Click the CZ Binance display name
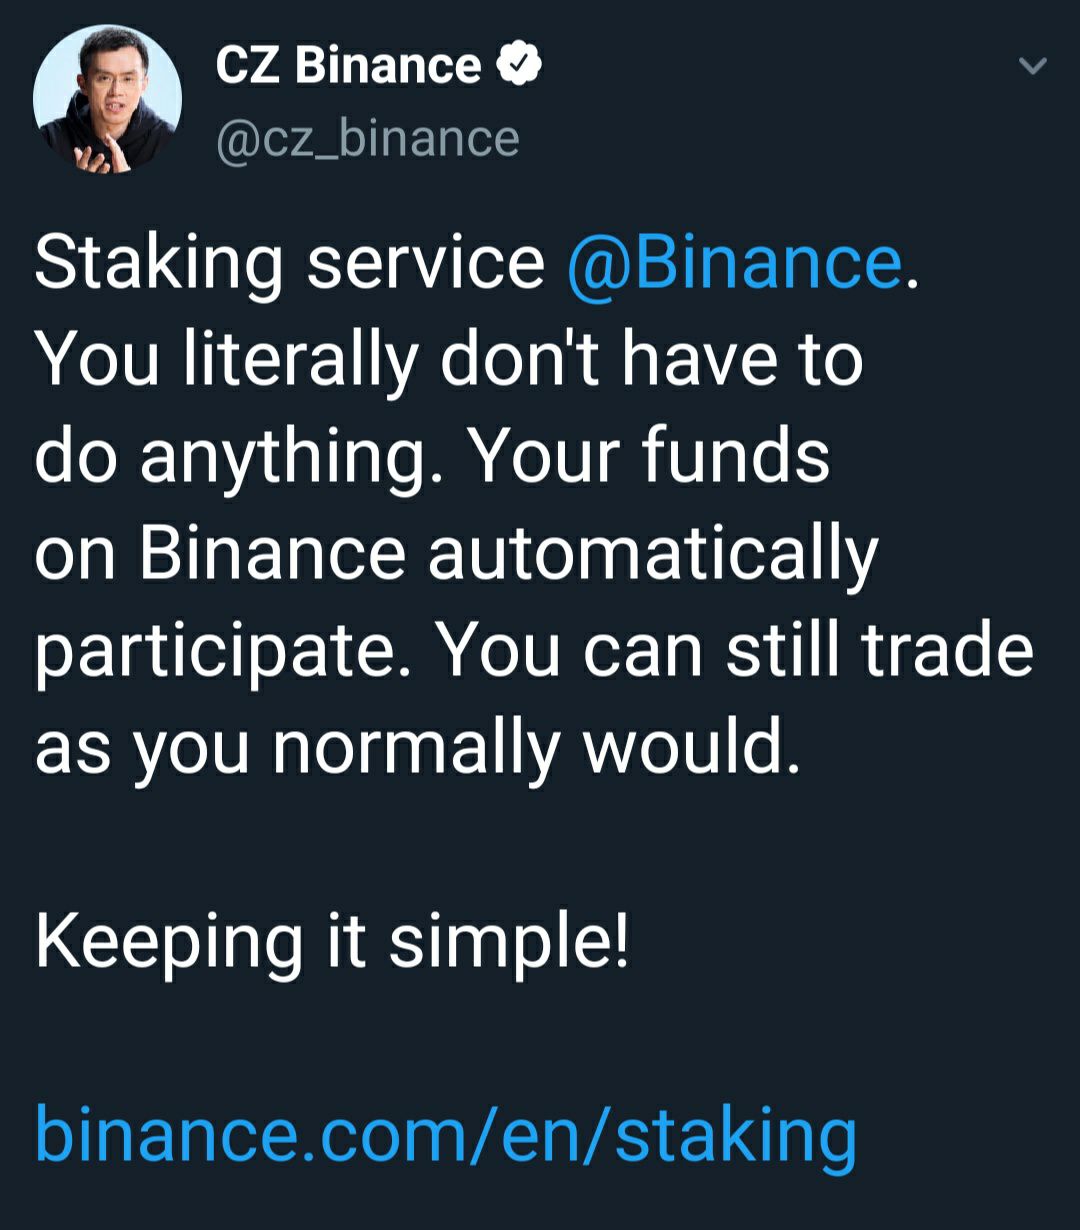Screen dimensions: 1080x1230 348,66
